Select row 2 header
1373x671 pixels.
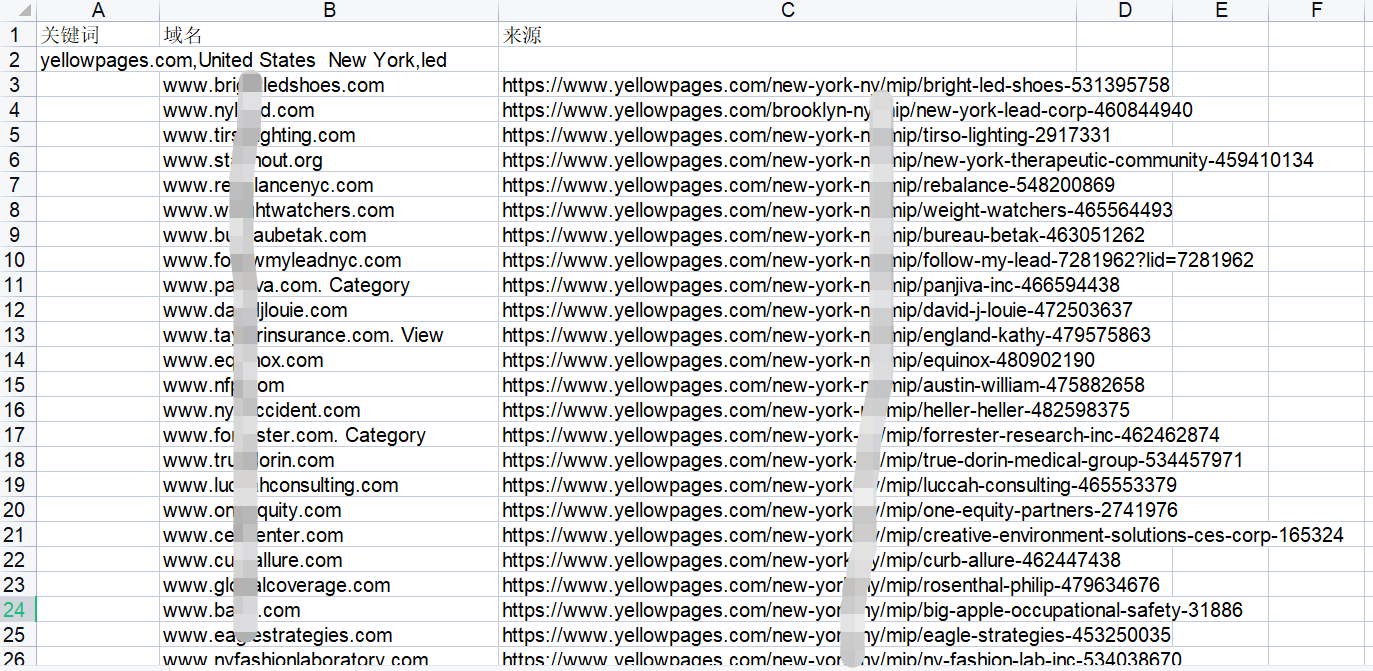pyautogui.click(x=17, y=59)
